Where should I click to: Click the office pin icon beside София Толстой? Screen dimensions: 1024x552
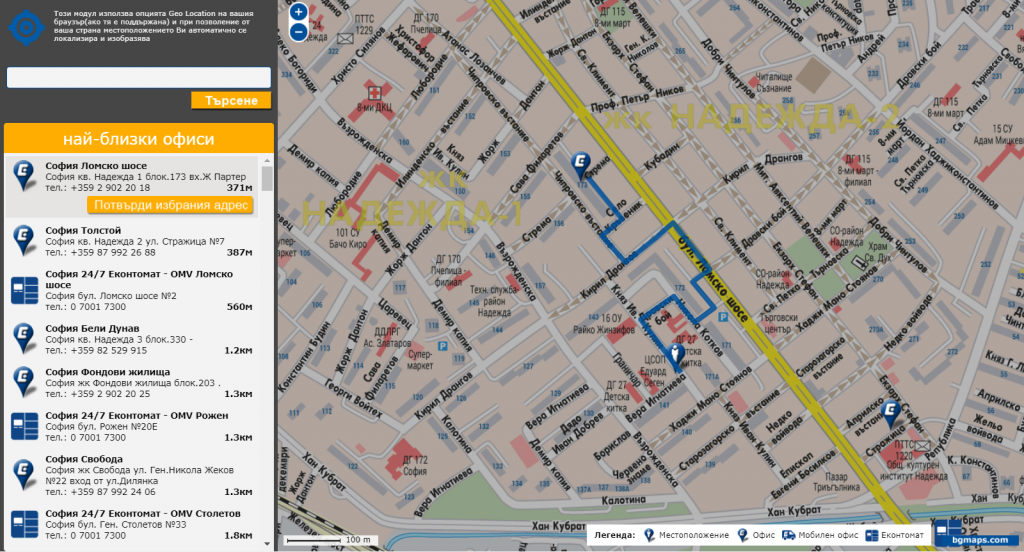23,238
